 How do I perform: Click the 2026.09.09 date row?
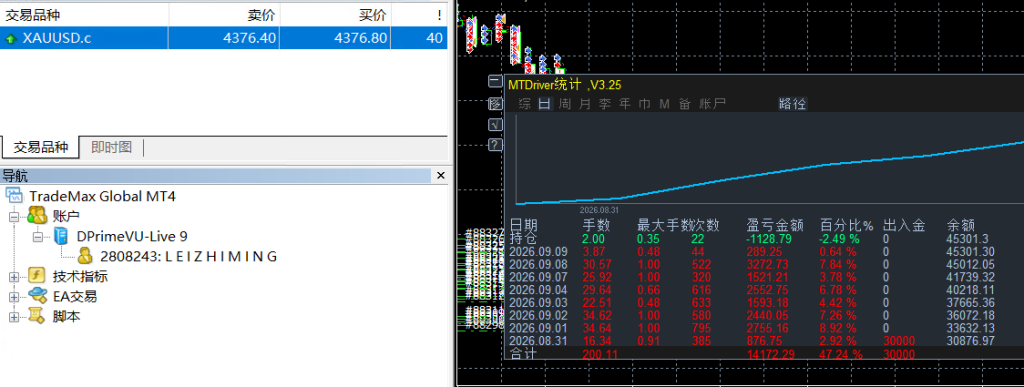point(539,251)
